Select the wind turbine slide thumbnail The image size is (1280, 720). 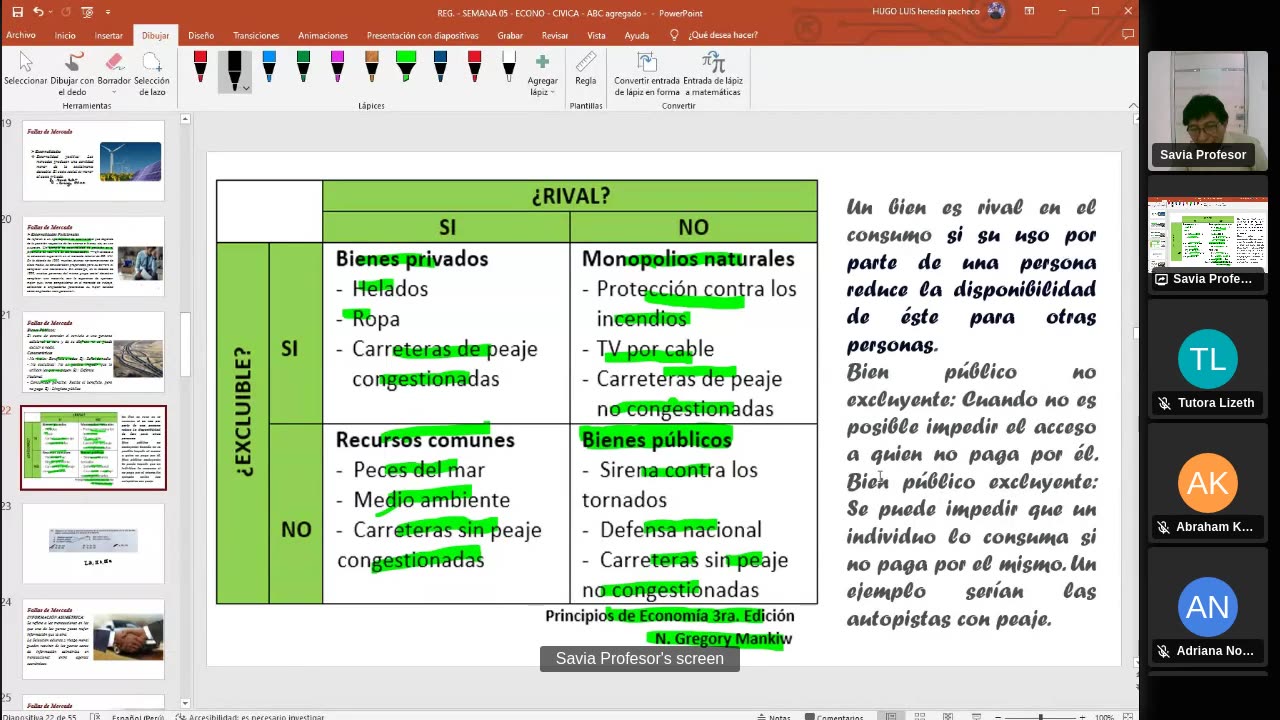pyautogui.click(x=94, y=161)
